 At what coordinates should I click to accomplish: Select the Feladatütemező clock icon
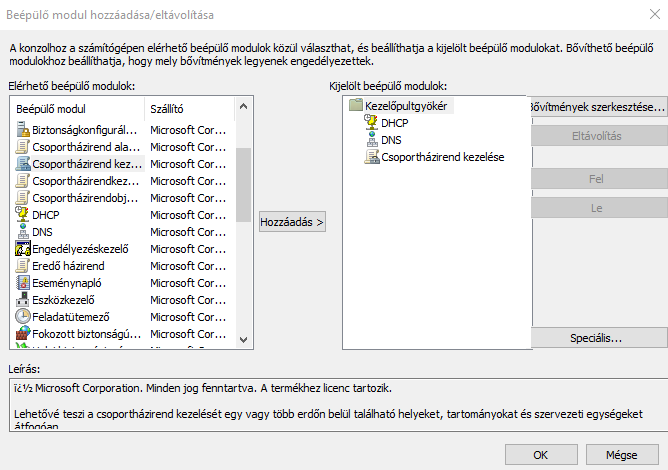pyautogui.click(x=23, y=317)
